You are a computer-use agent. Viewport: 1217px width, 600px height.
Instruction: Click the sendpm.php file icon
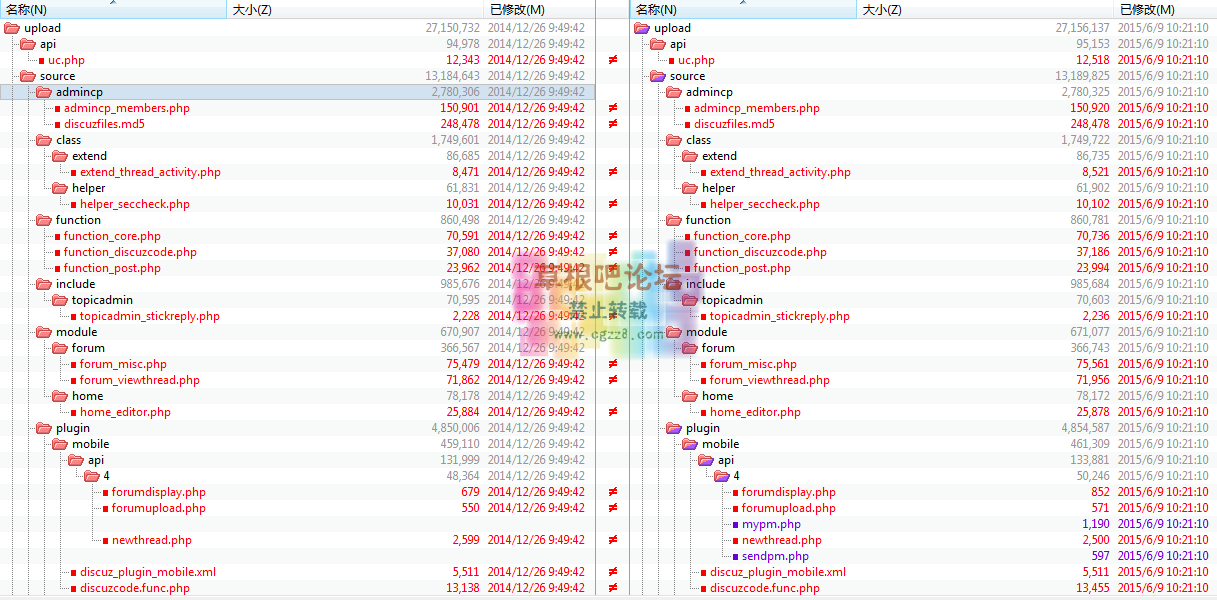(733, 555)
